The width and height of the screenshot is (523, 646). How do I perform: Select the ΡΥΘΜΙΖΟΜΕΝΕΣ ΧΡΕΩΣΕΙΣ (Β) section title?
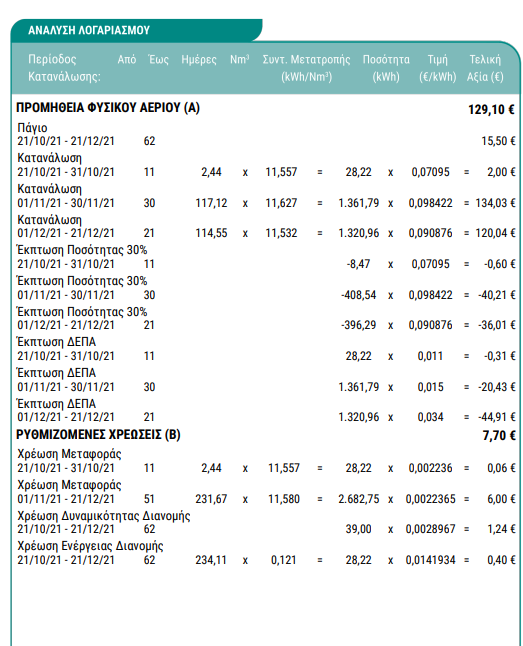coord(98,435)
